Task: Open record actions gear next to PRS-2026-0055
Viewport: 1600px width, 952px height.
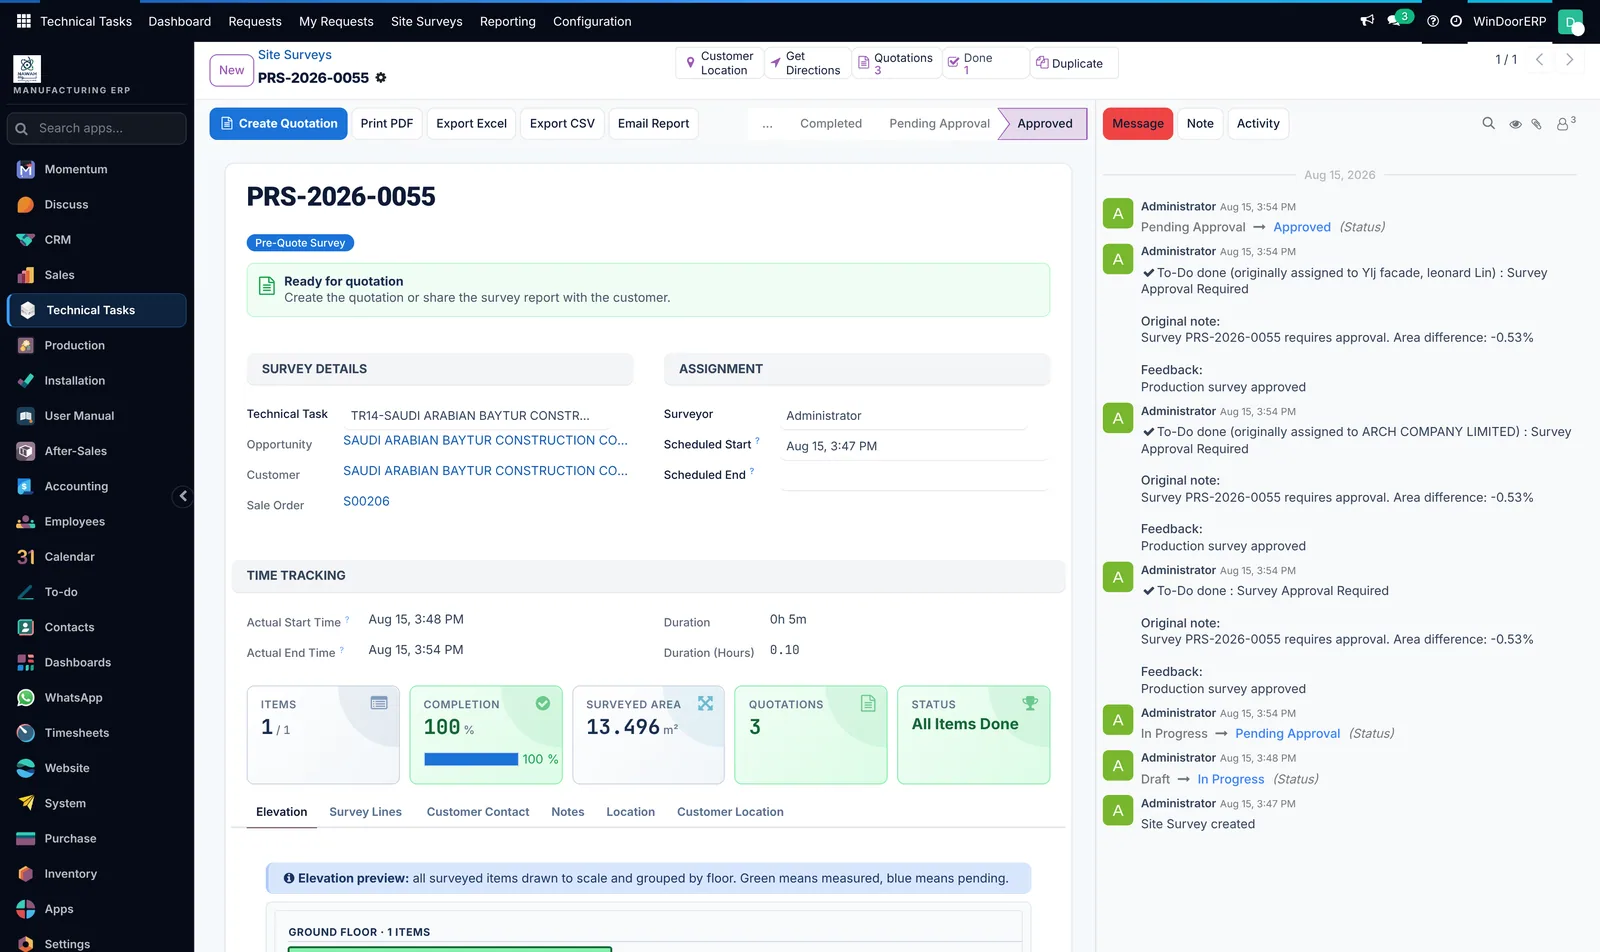Action: pyautogui.click(x=381, y=78)
